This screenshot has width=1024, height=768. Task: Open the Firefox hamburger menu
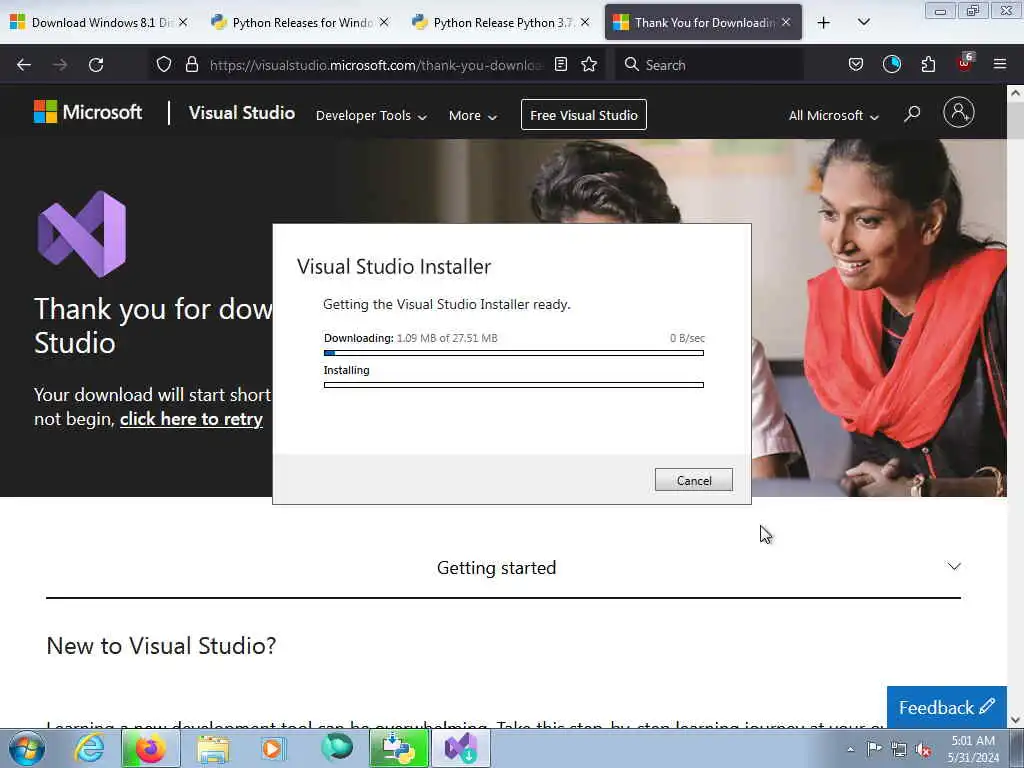[x=999, y=64]
